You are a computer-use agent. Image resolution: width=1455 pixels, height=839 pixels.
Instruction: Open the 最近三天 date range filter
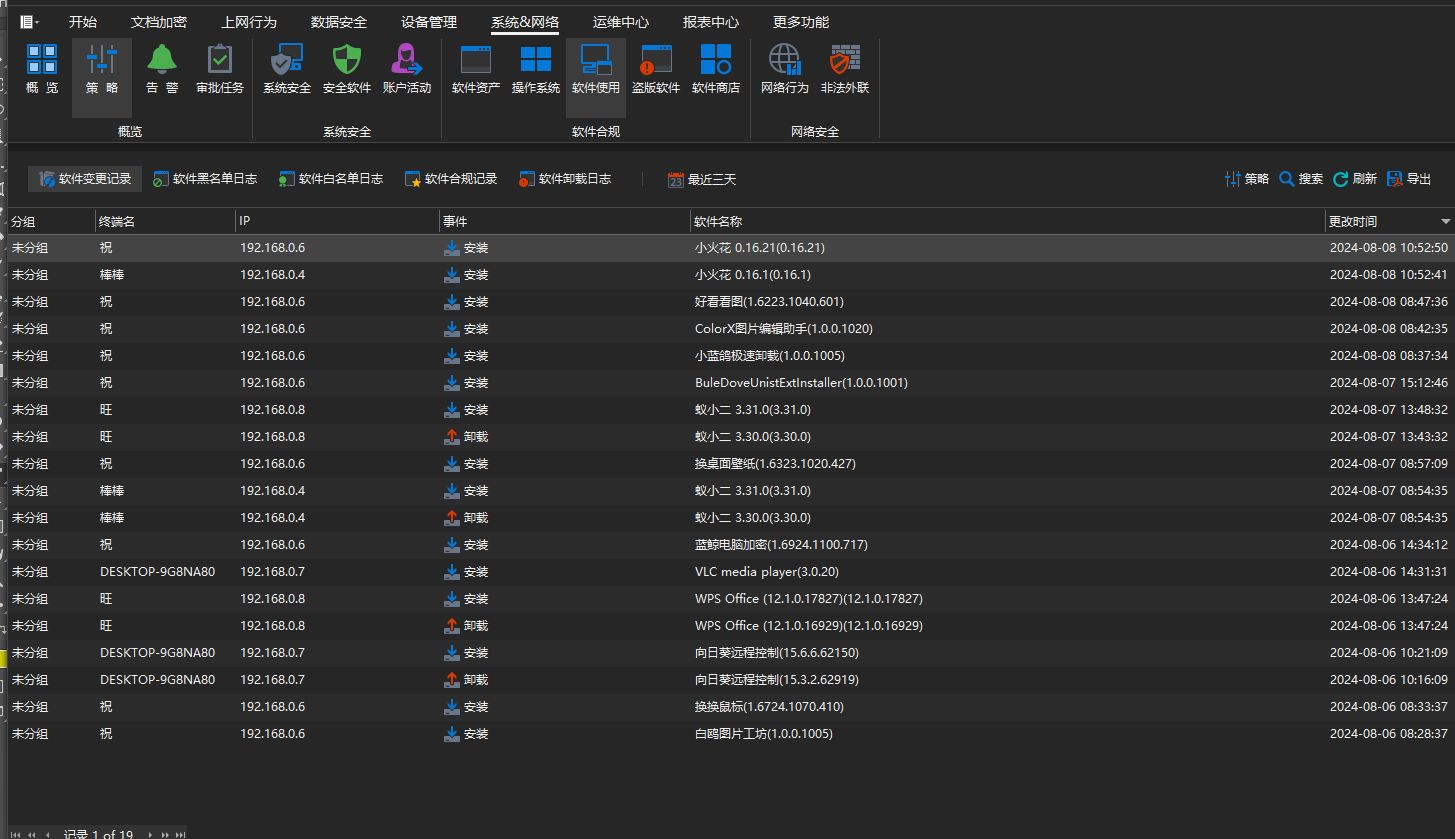[x=702, y=180]
